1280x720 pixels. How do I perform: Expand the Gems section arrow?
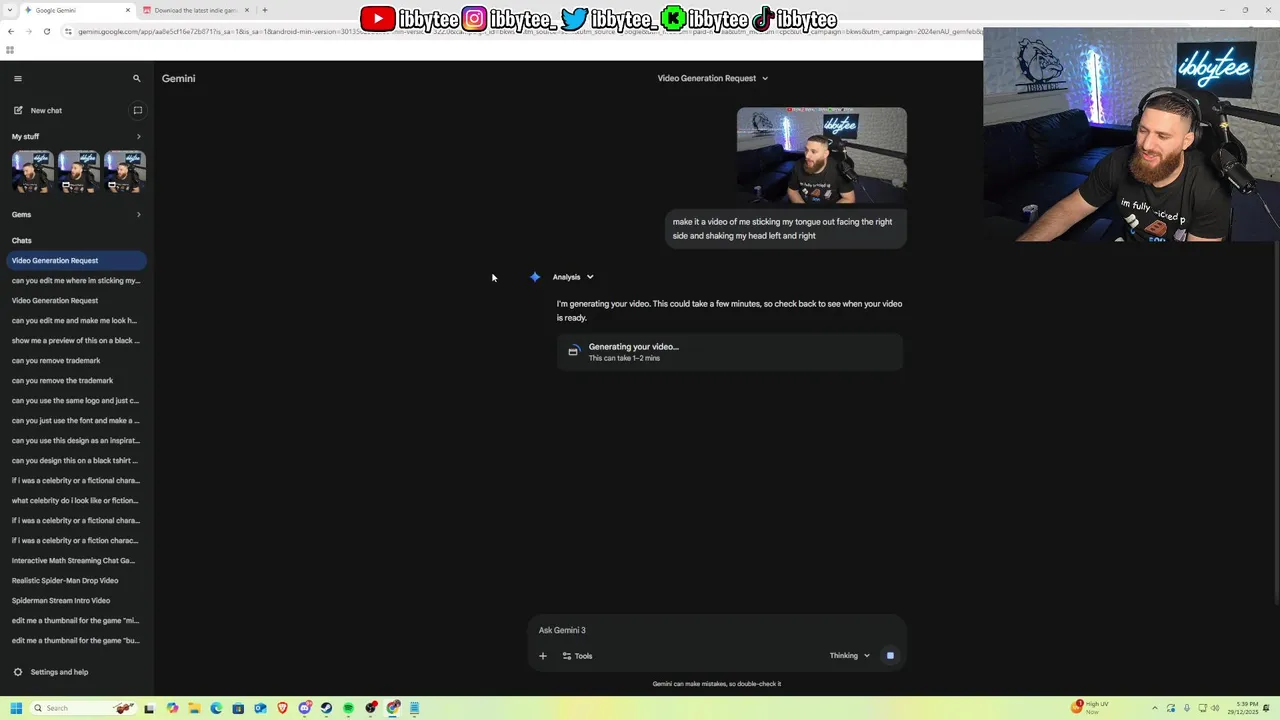pos(138,214)
